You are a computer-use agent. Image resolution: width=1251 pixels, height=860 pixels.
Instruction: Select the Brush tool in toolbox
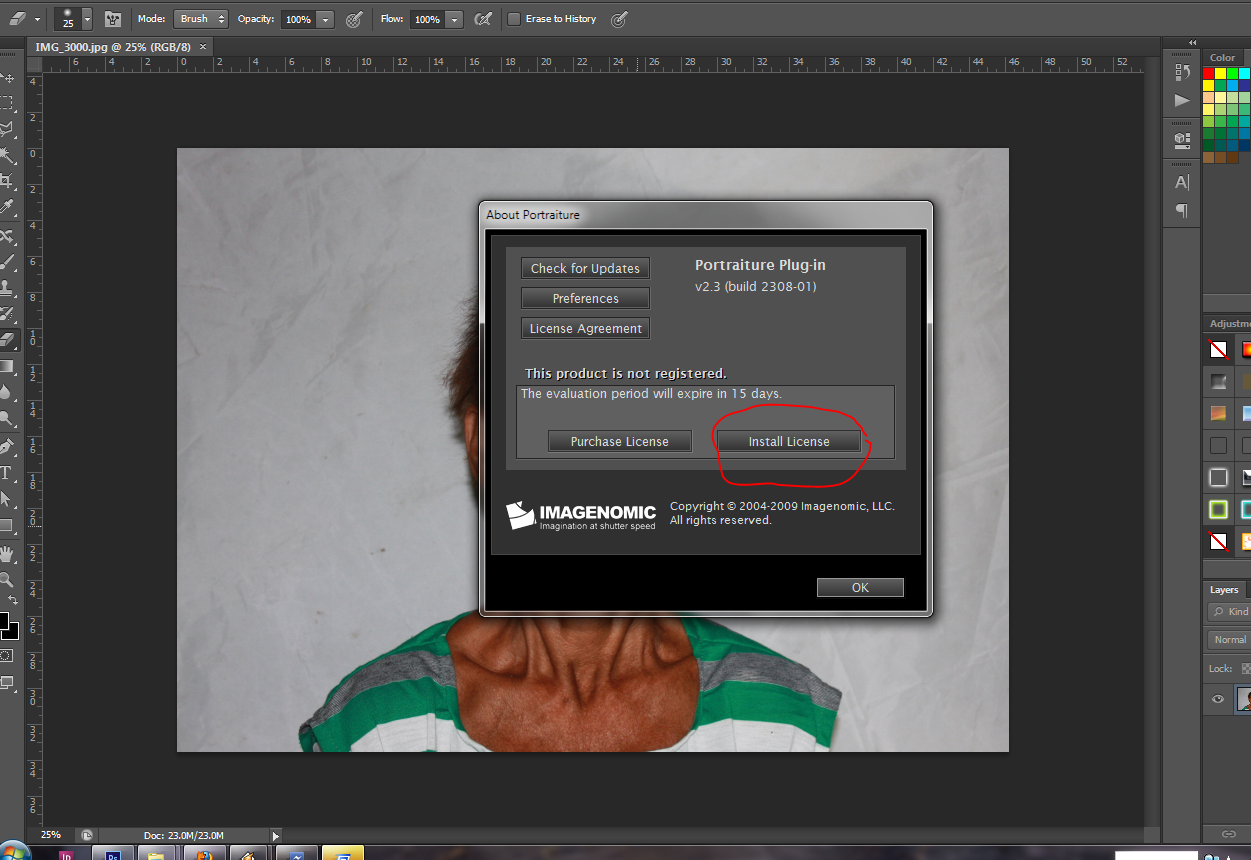pos(7,262)
